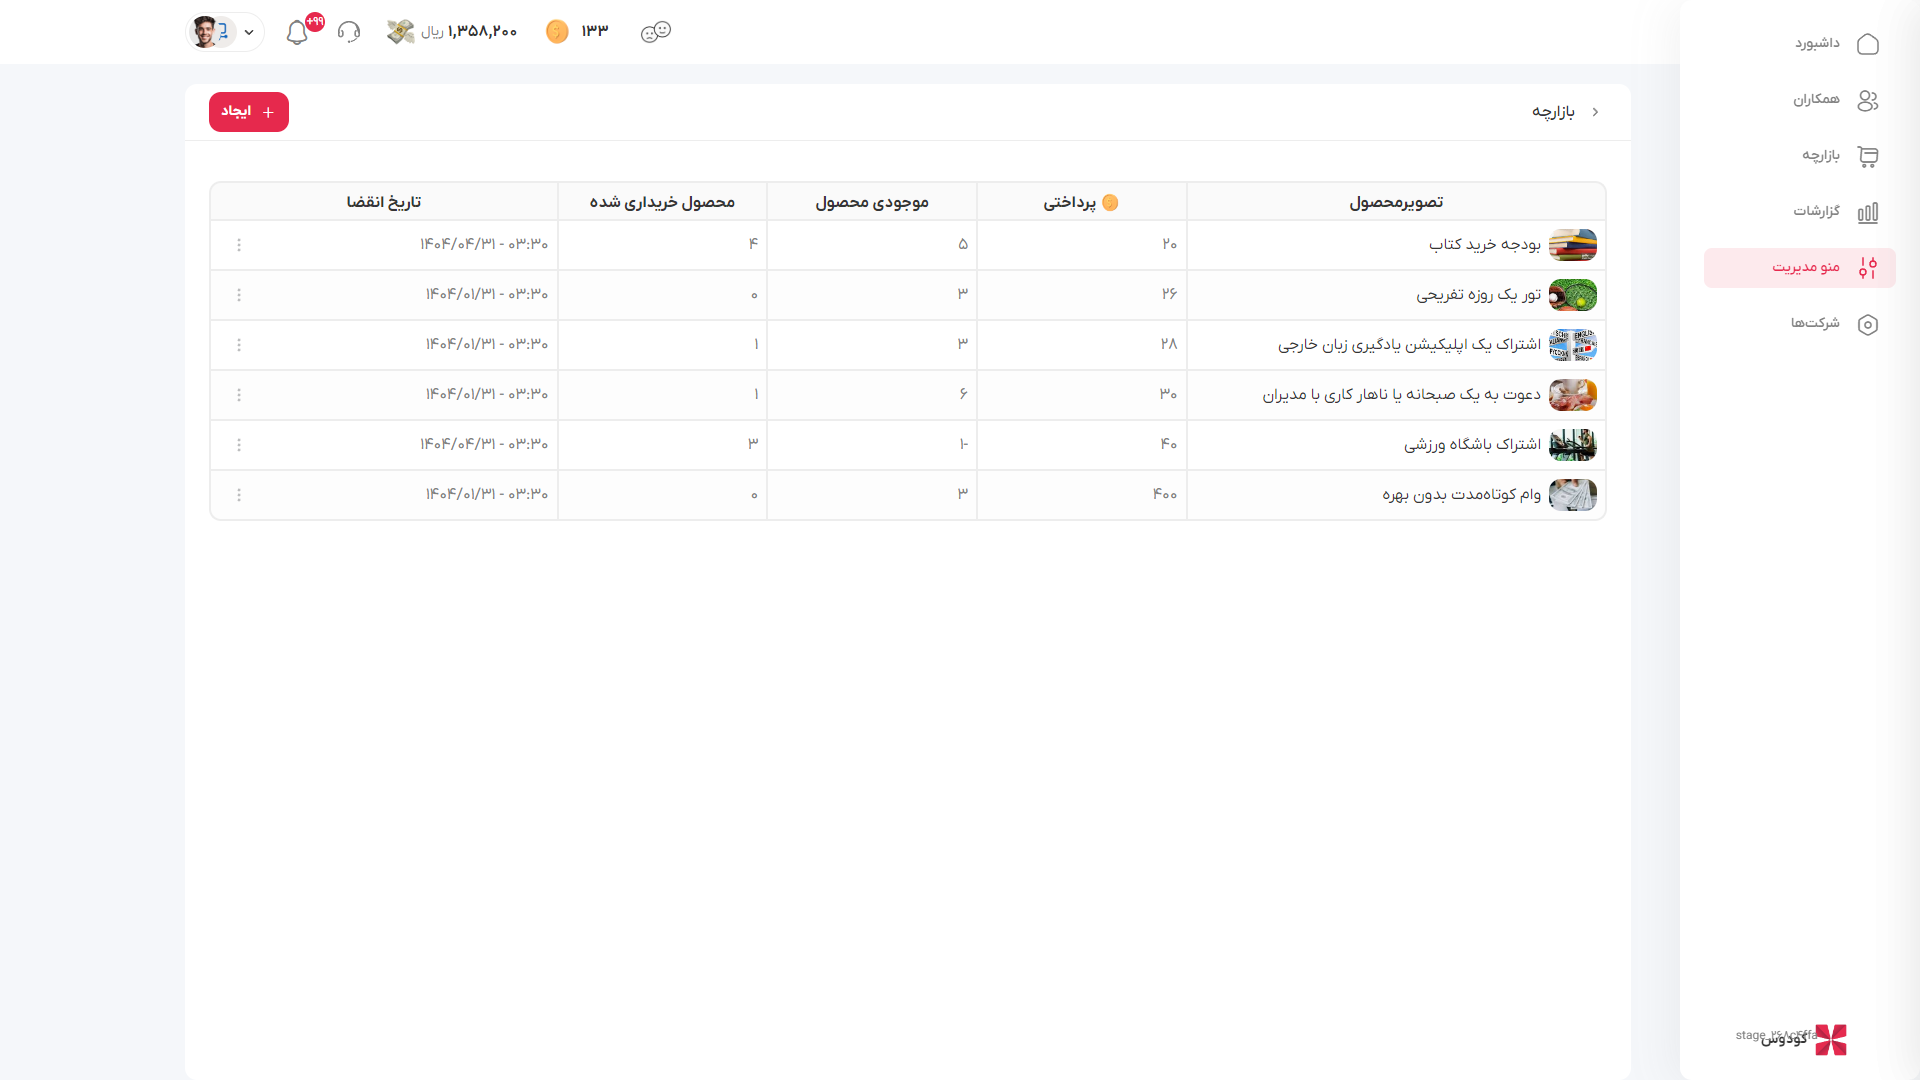
Task: Open actions menu for اپلیکیشن یادگیری زبان row
Action: [239, 345]
